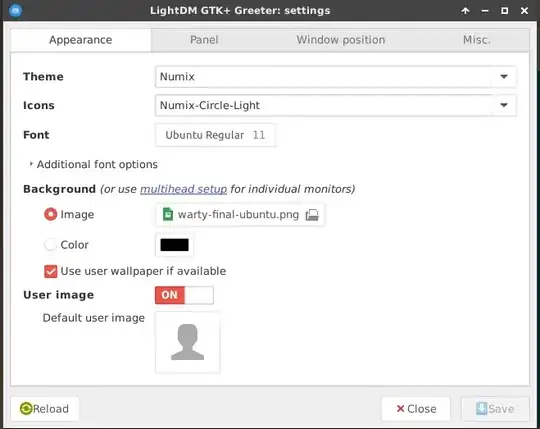Switch to the Panel tab
This screenshot has height=429, width=540.
tap(204, 40)
